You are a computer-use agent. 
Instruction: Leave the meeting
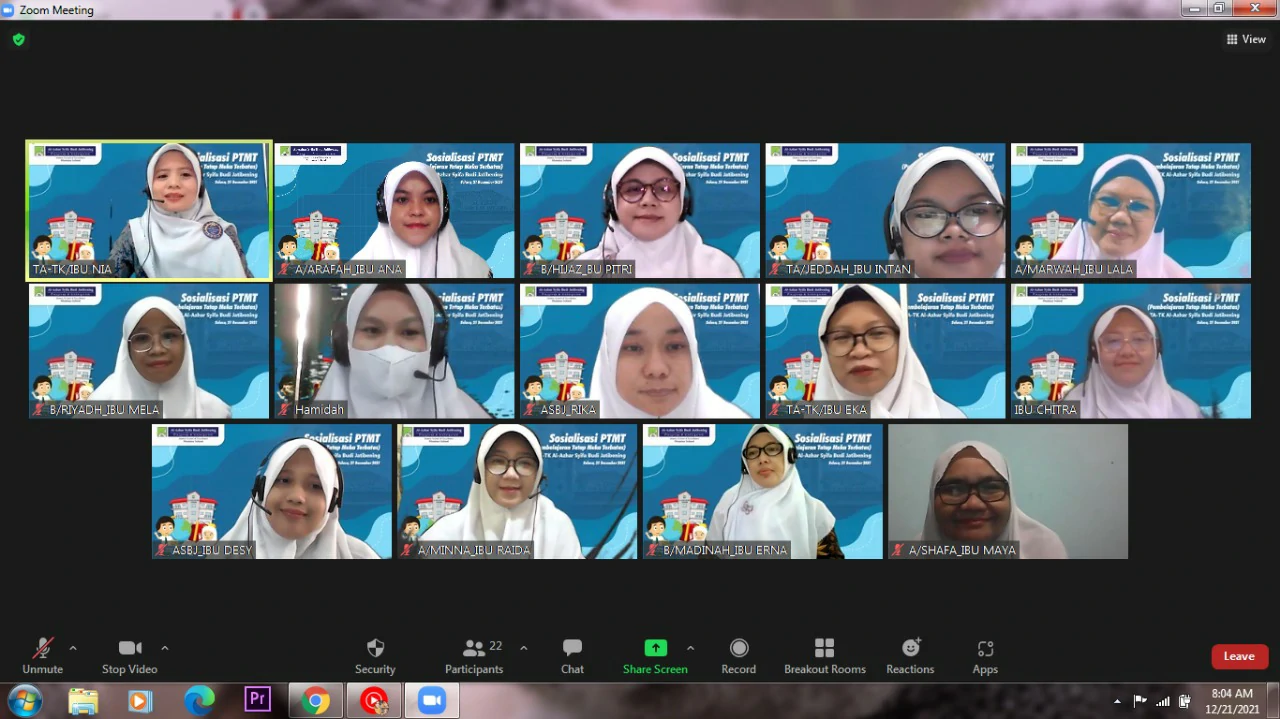pyautogui.click(x=1239, y=656)
